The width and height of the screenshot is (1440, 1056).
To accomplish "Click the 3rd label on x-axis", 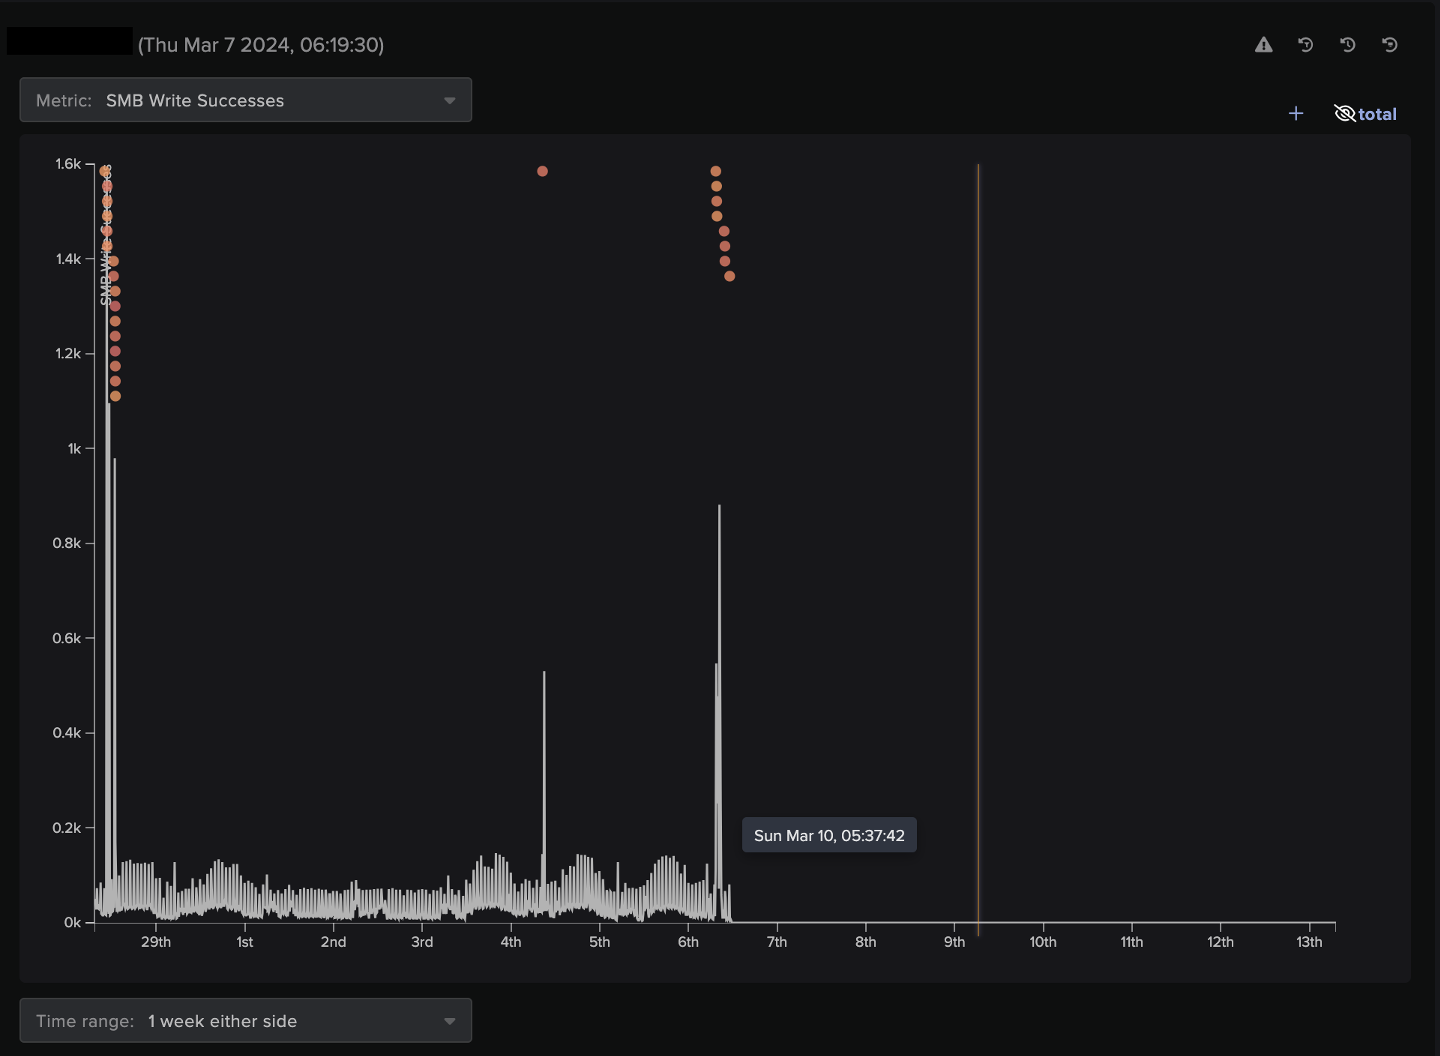I will coord(422,942).
